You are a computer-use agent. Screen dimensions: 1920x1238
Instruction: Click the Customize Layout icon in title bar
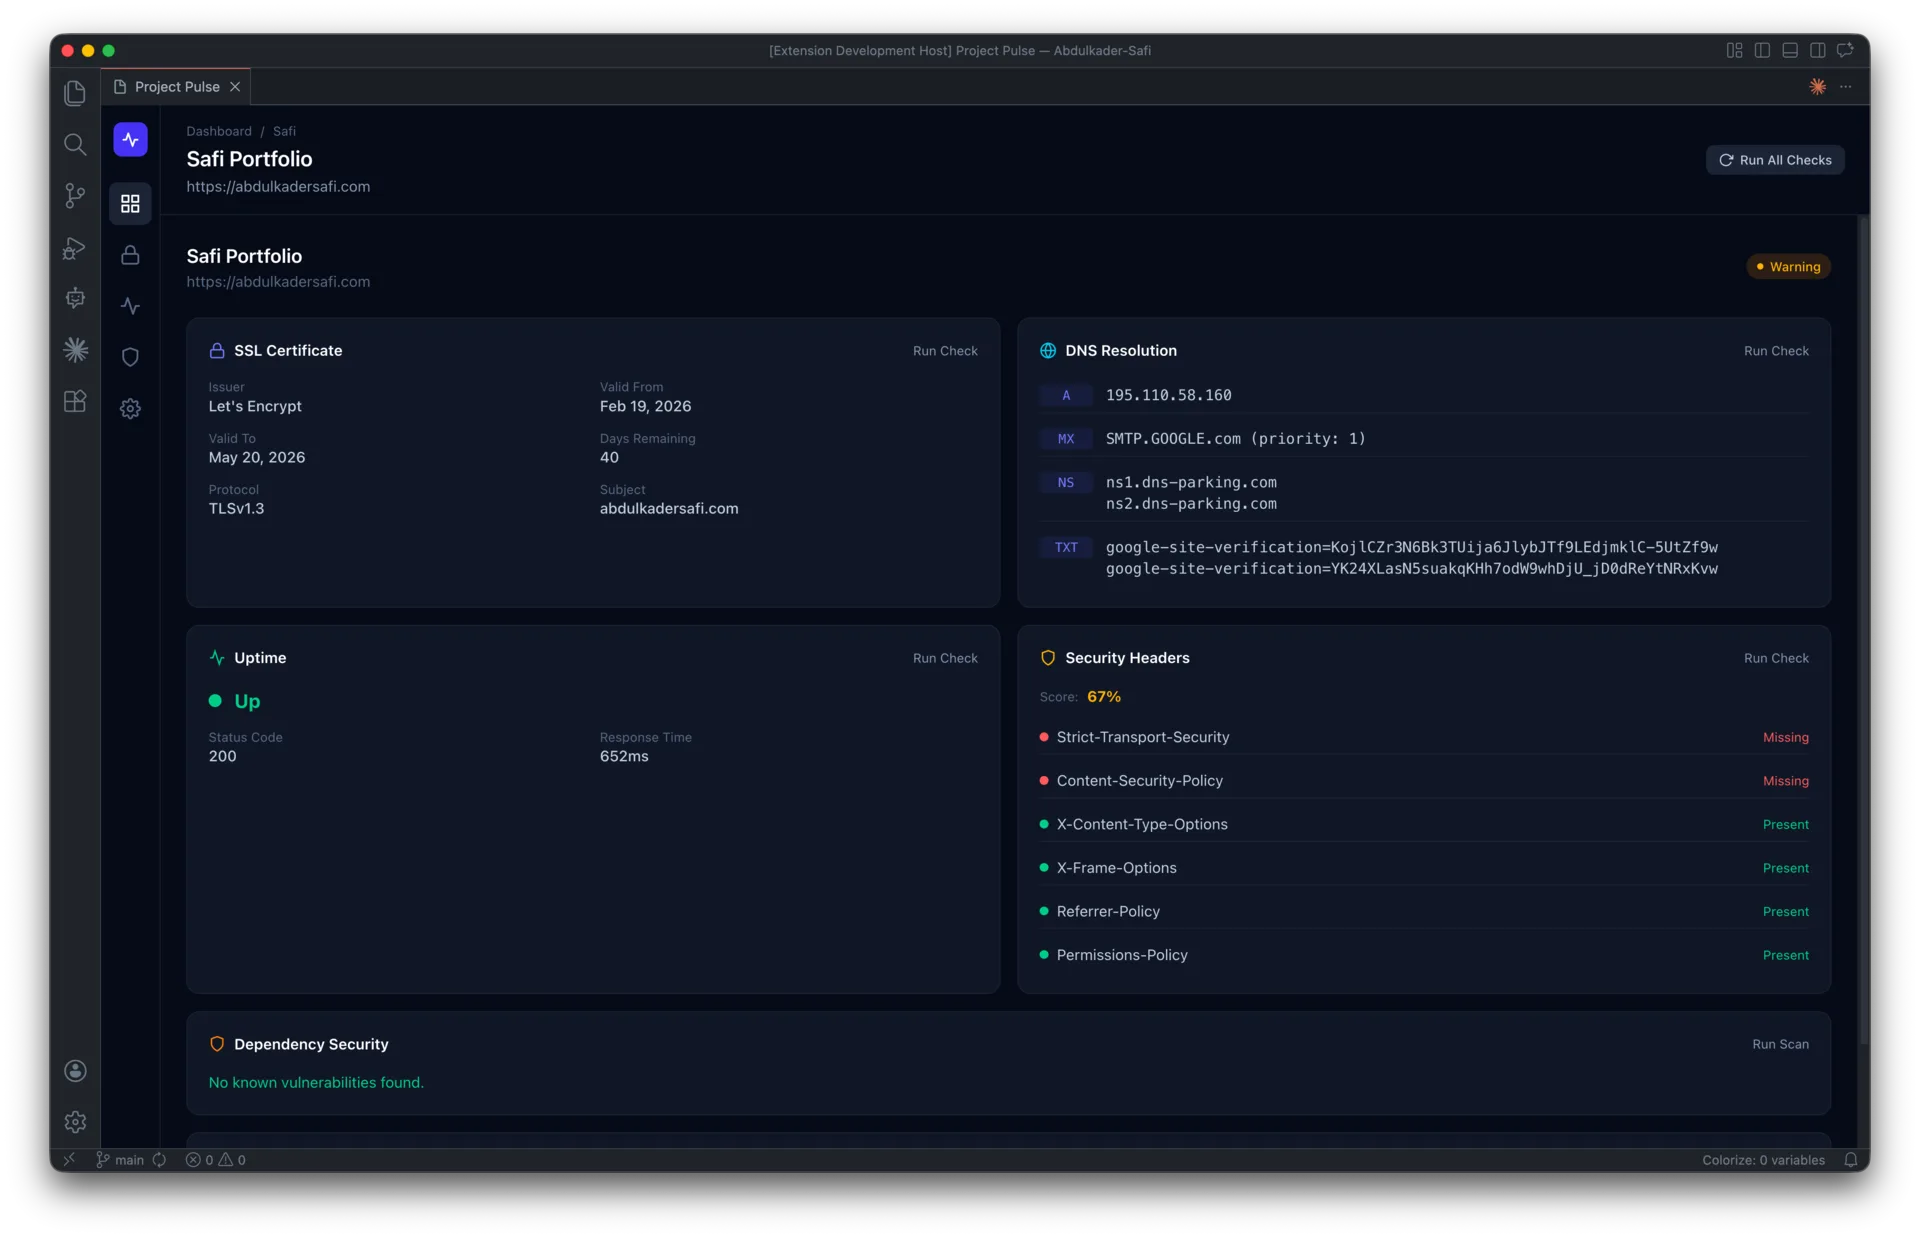pos(1734,50)
